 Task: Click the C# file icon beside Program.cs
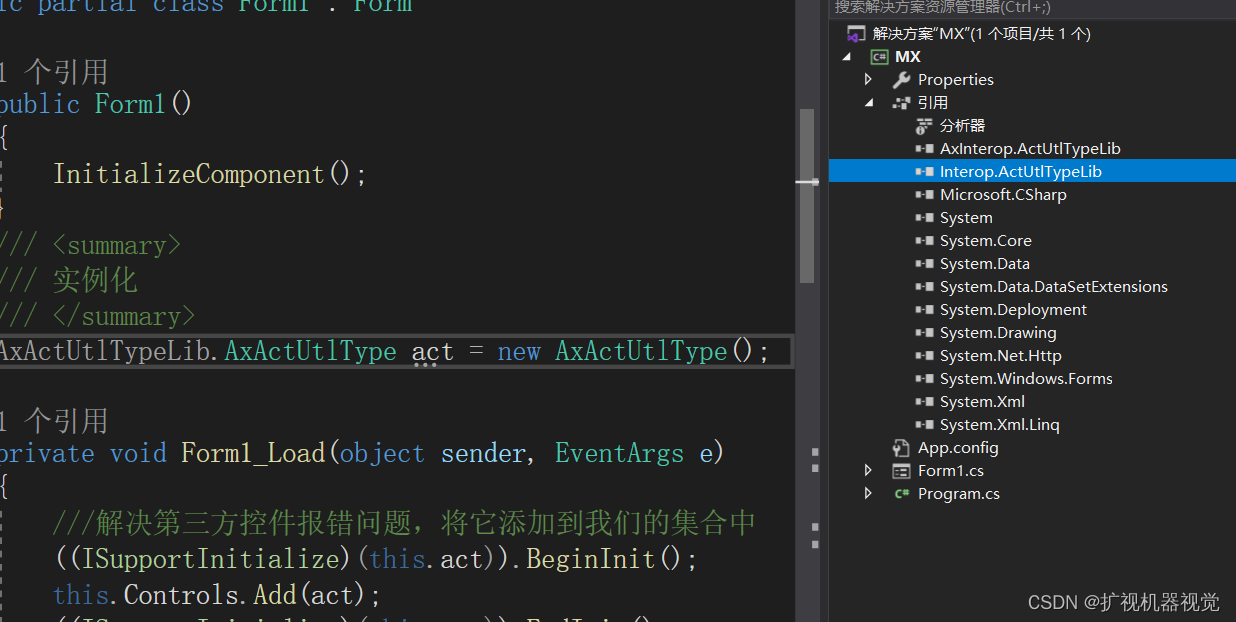[902, 493]
